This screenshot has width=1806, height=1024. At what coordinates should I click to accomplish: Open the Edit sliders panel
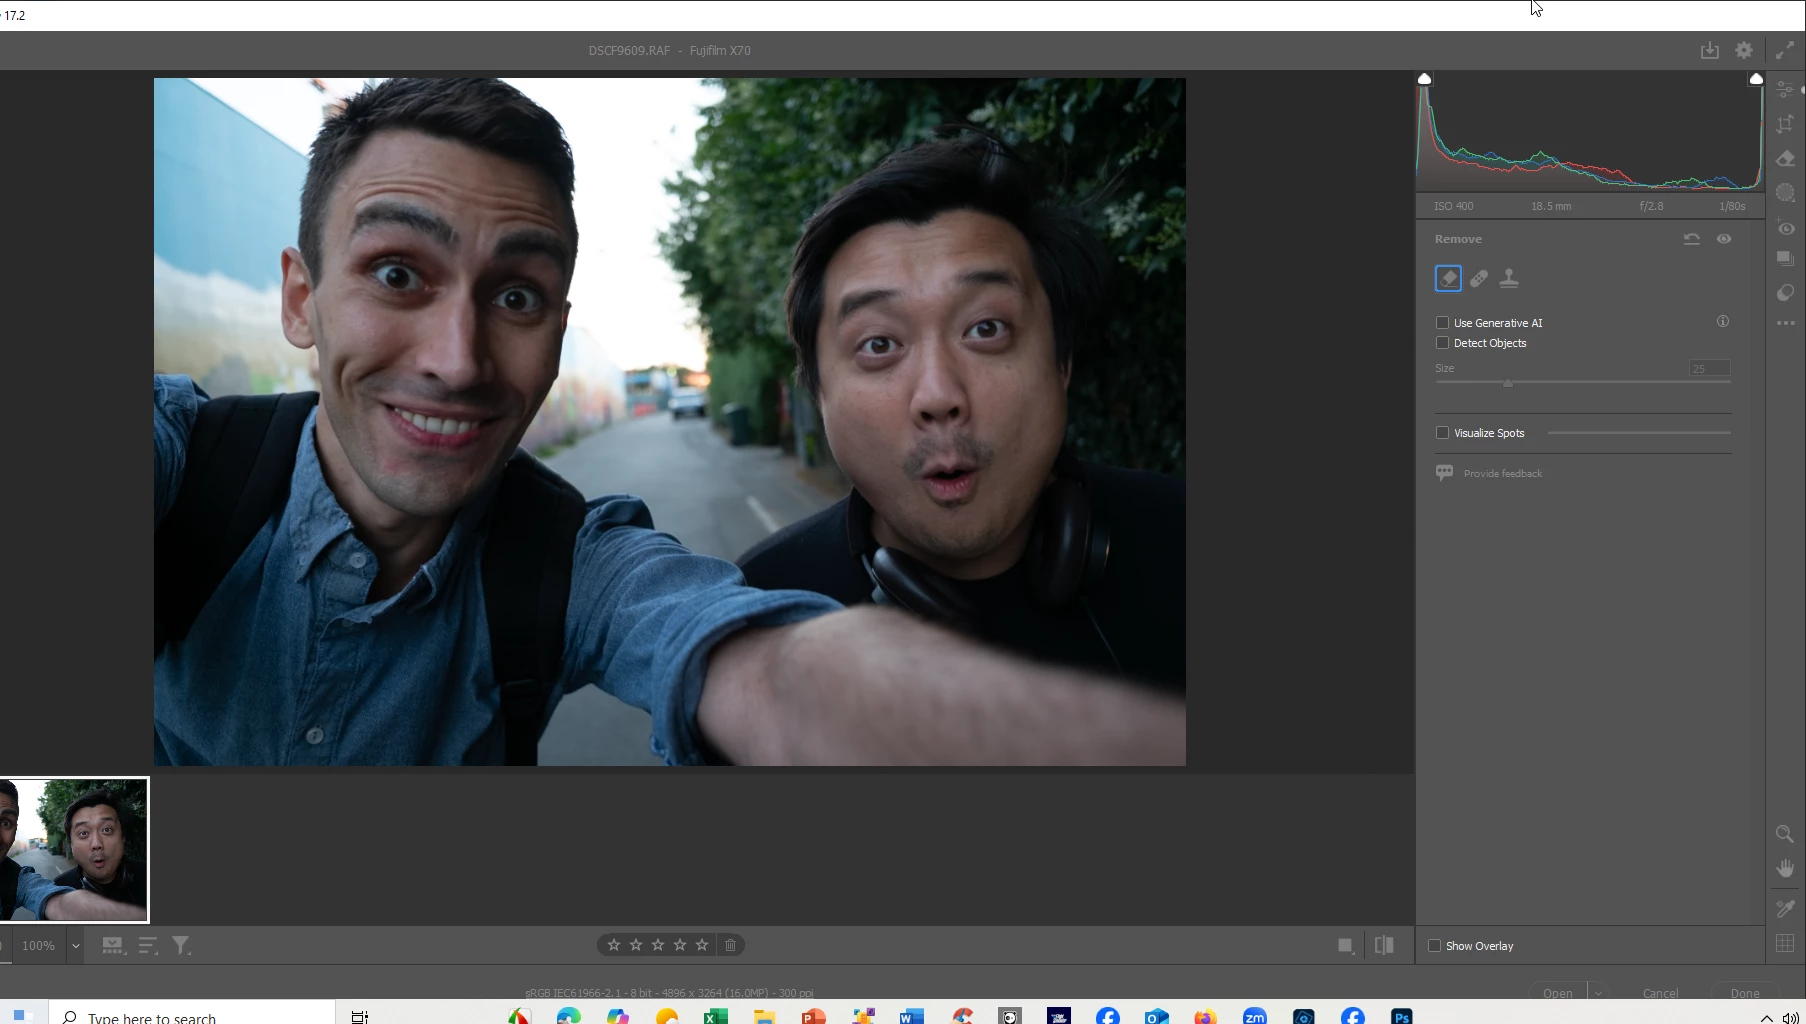point(1786,89)
